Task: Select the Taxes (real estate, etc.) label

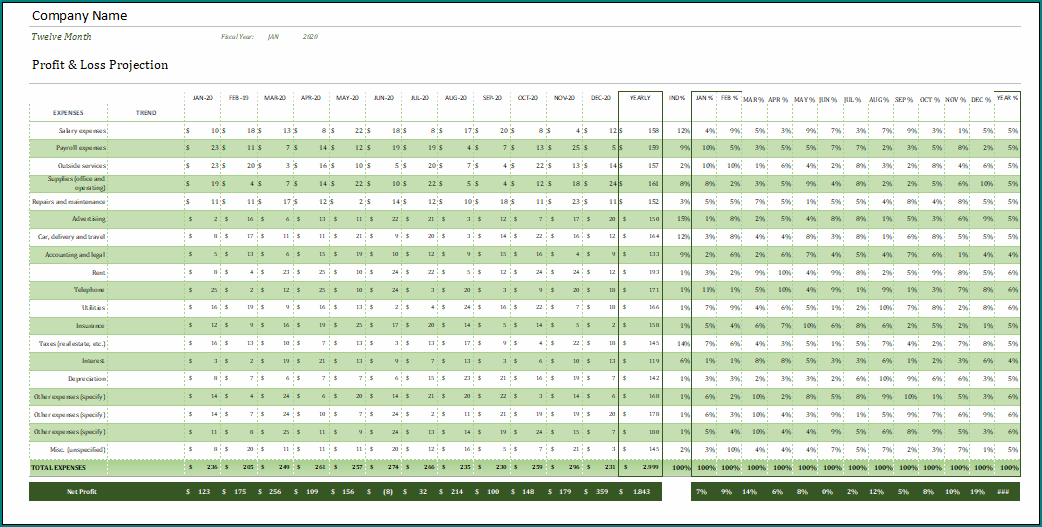Action: click(x=72, y=344)
